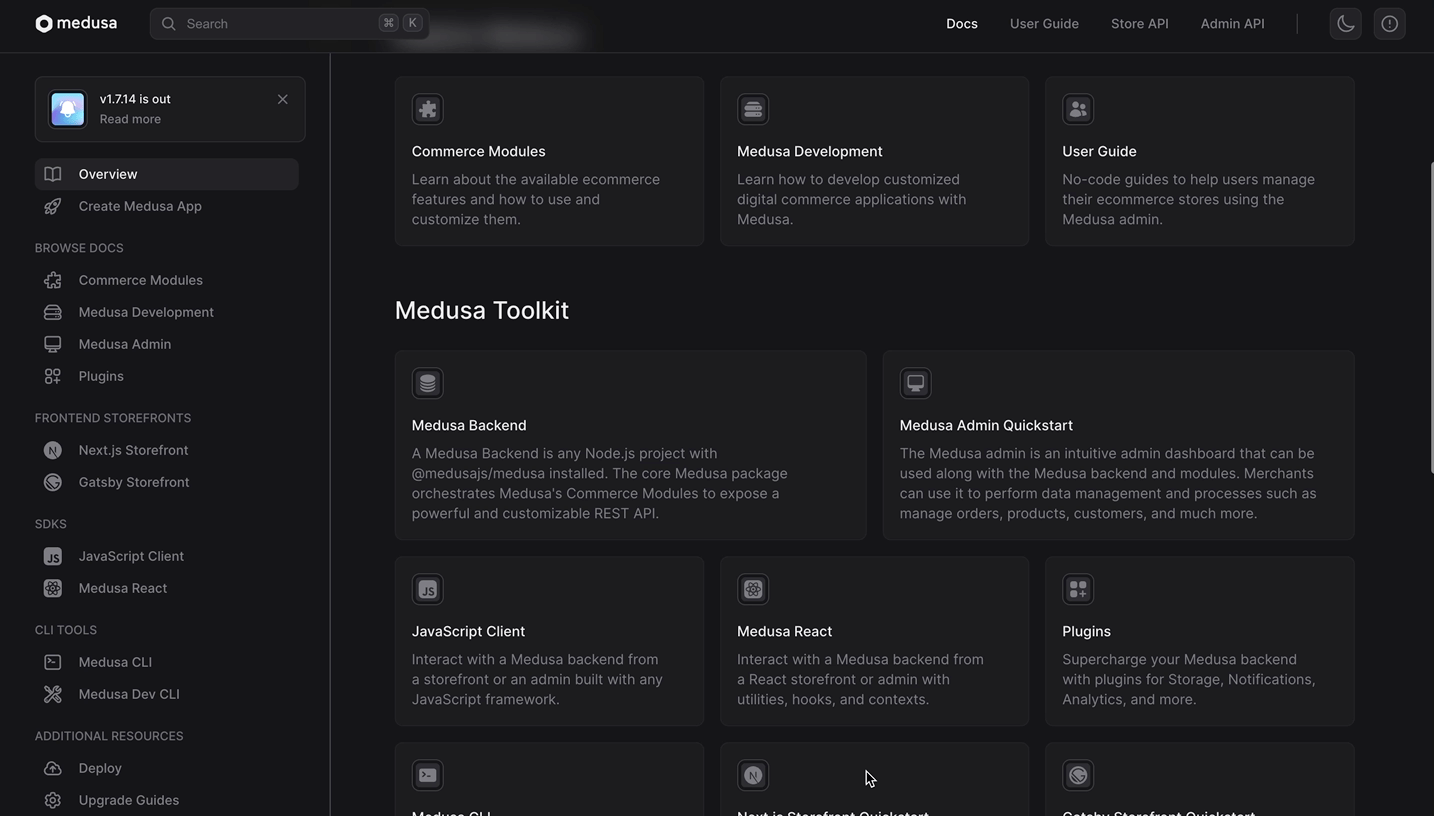Click puzzle icon next to sidebar Commerce Modules
The width and height of the screenshot is (1434, 816).
pyautogui.click(x=53, y=280)
